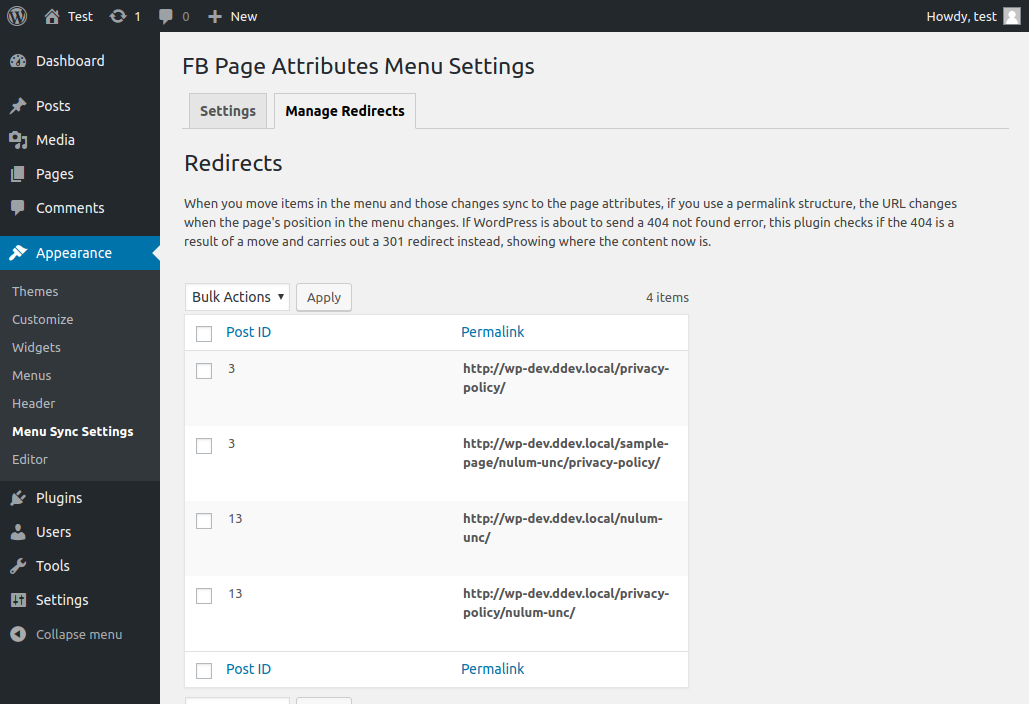Click the Posts pushpin icon
The image size is (1029, 704).
(18, 106)
